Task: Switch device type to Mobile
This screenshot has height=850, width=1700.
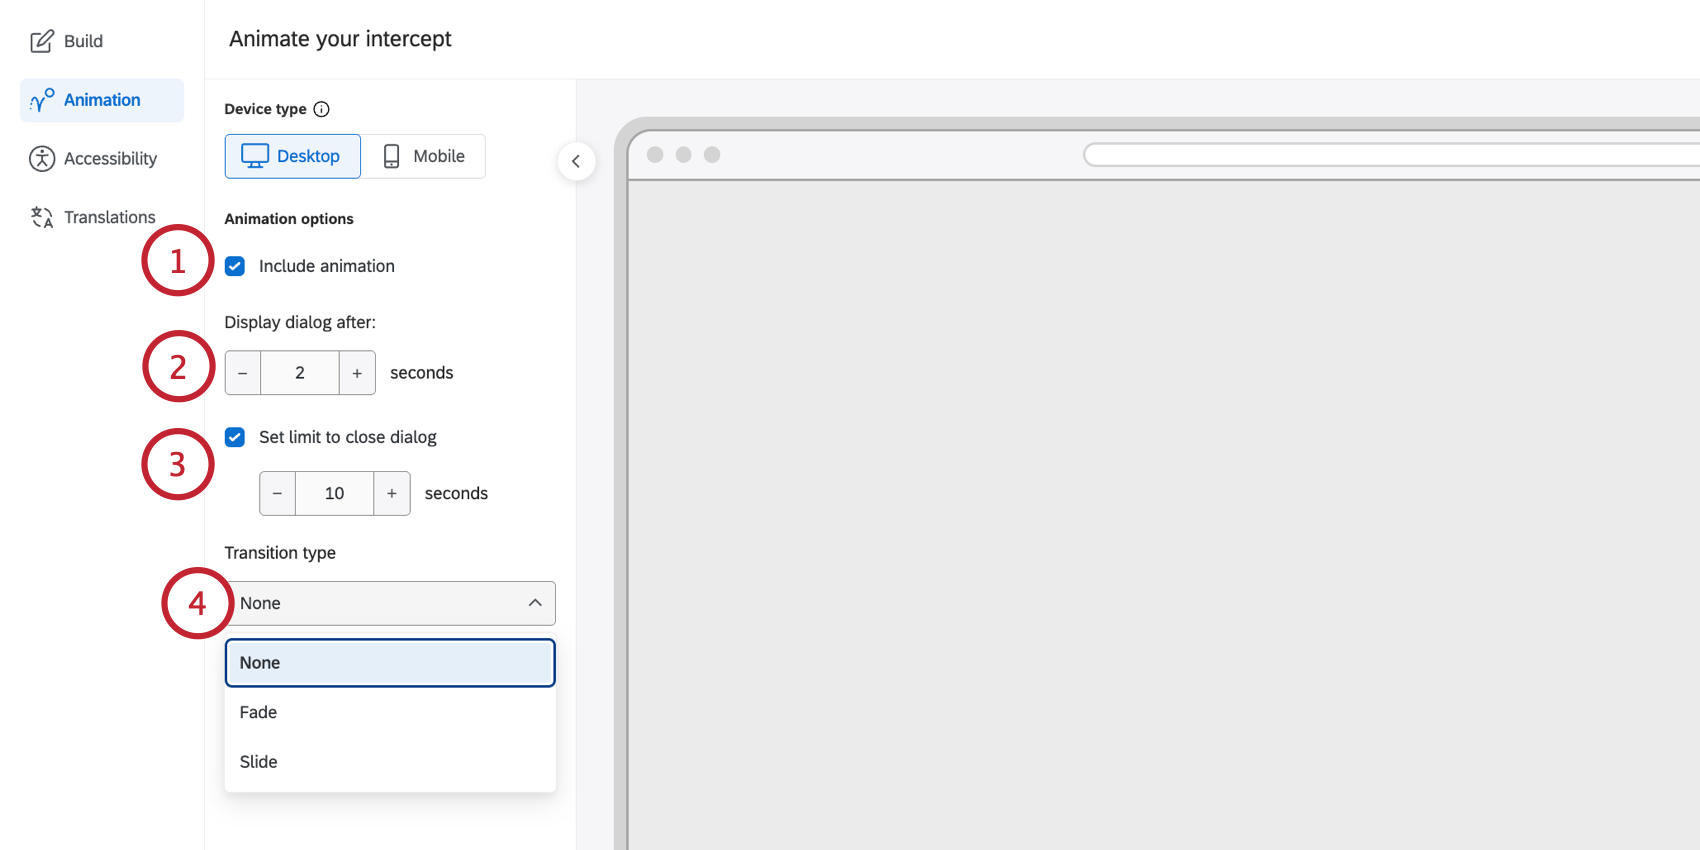Action: click(x=424, y=156)
